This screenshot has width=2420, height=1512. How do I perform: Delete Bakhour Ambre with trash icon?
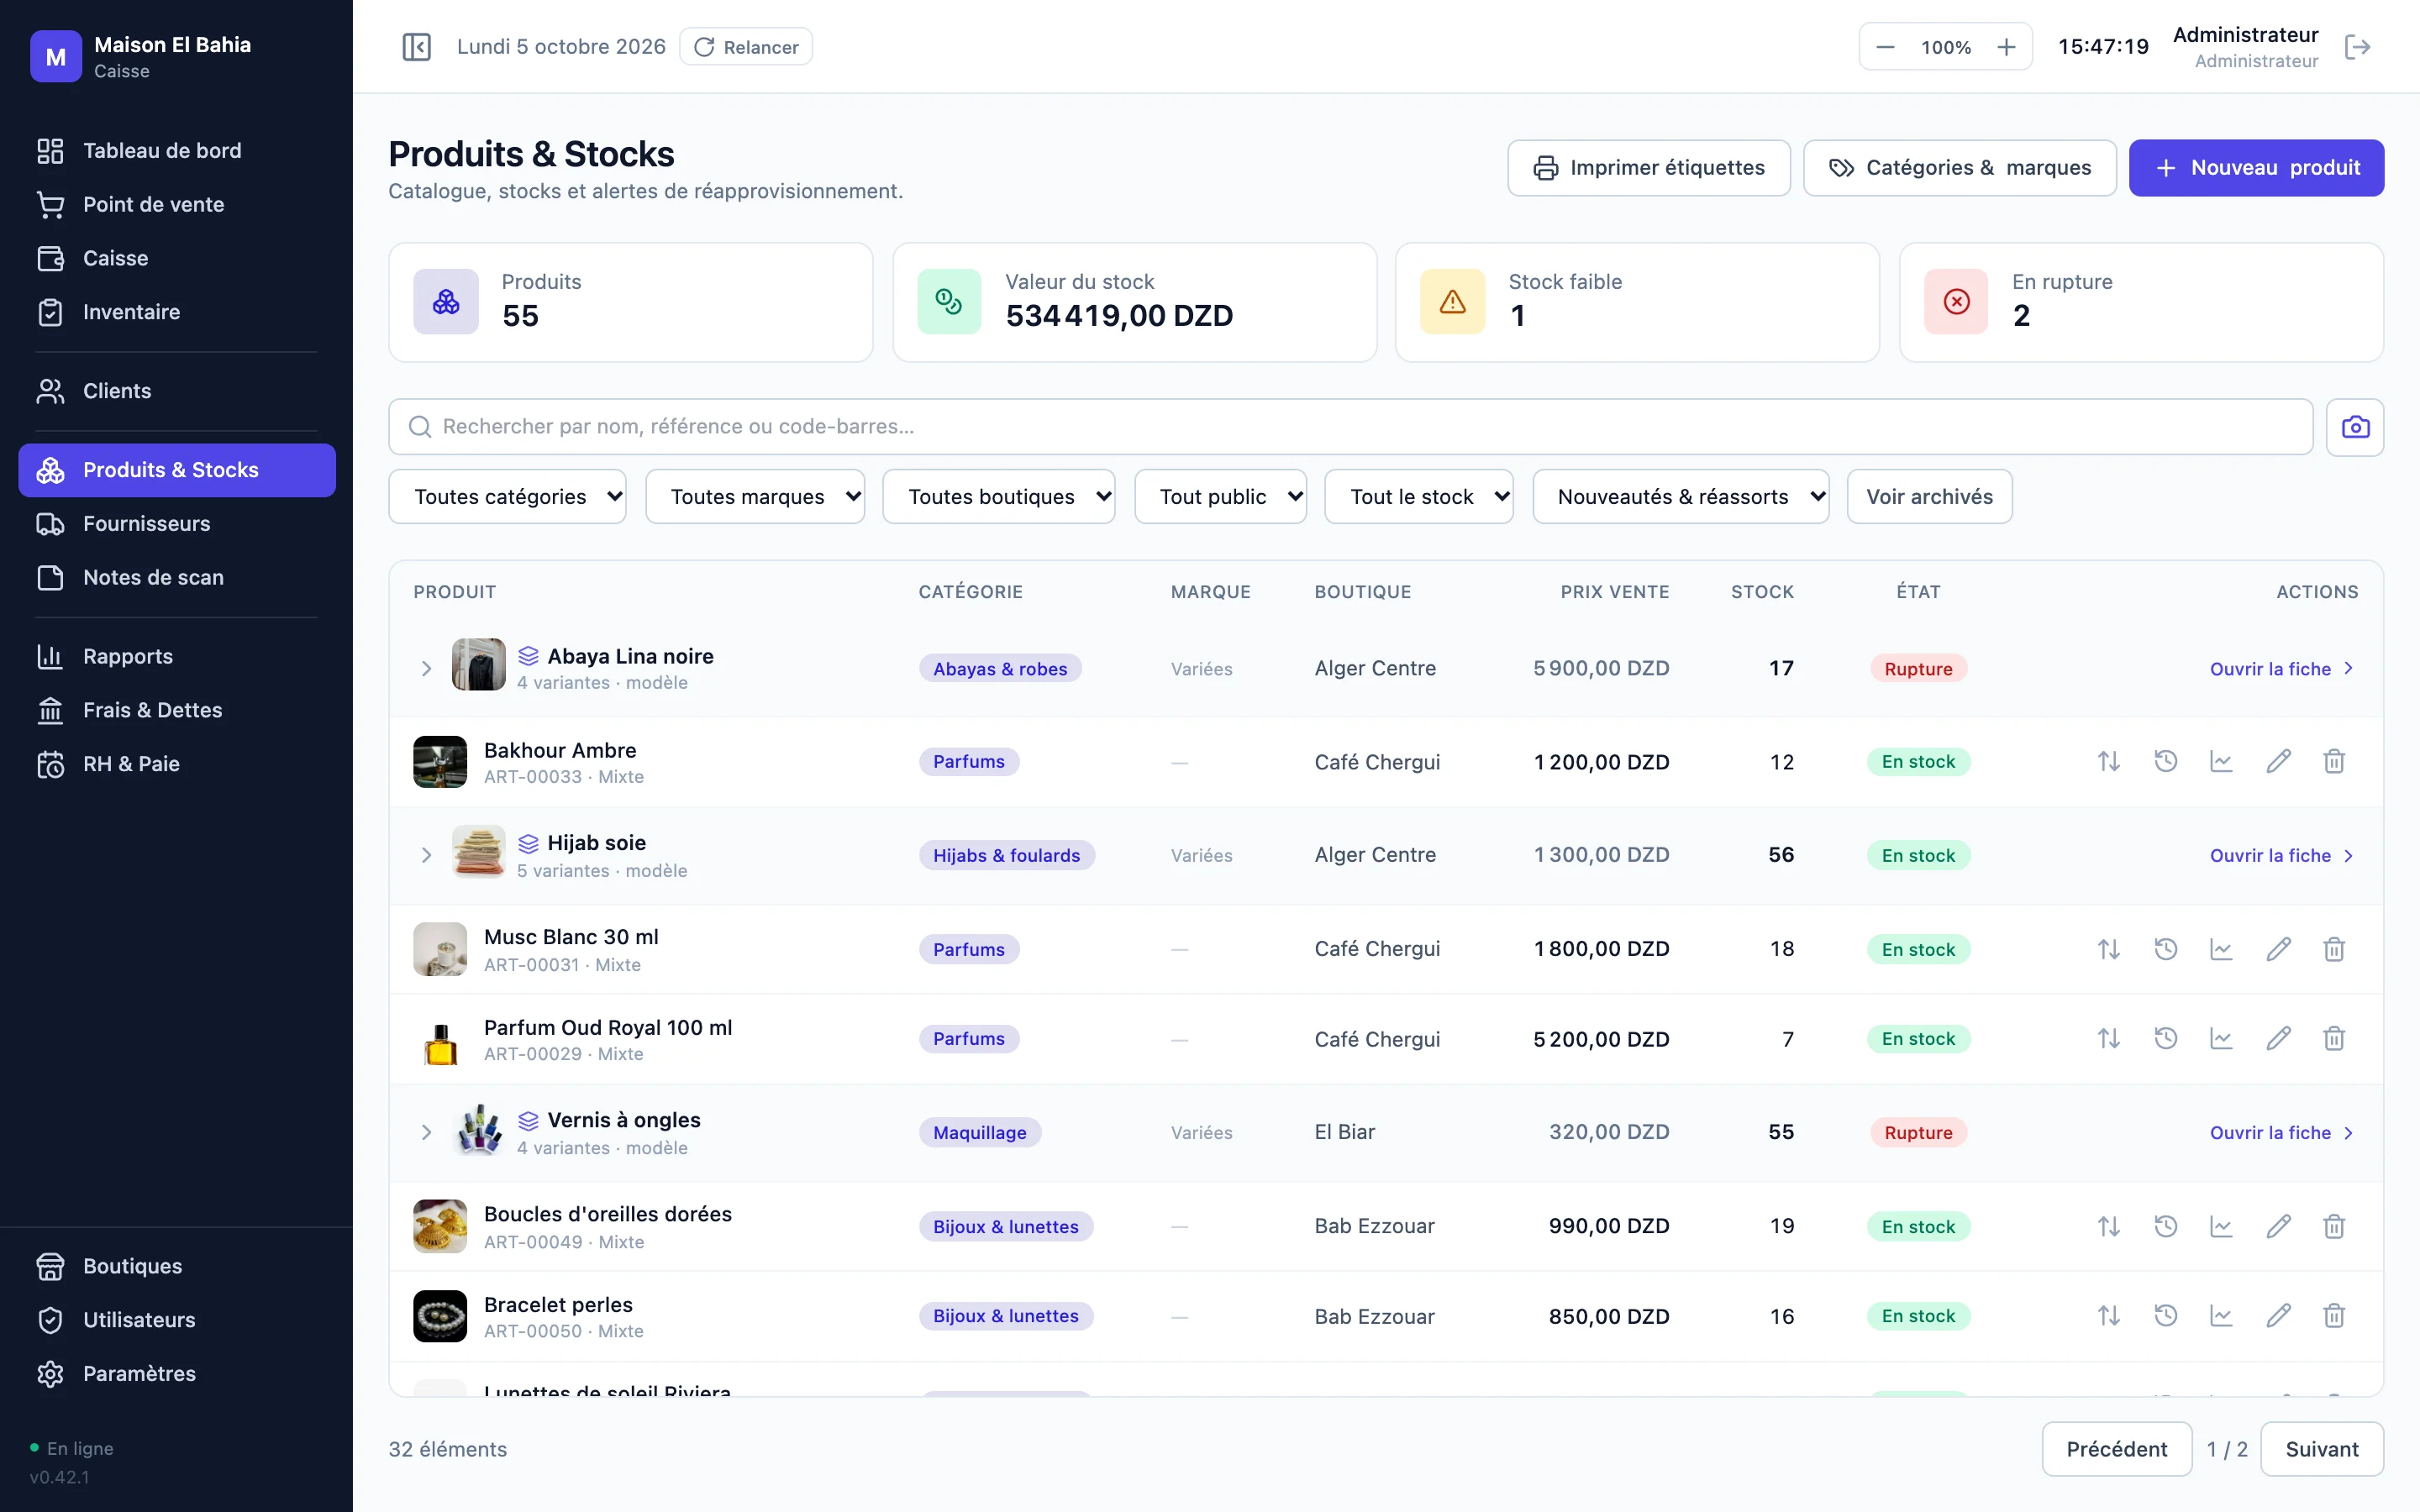pyautogui.click(x=2334, y=762)
